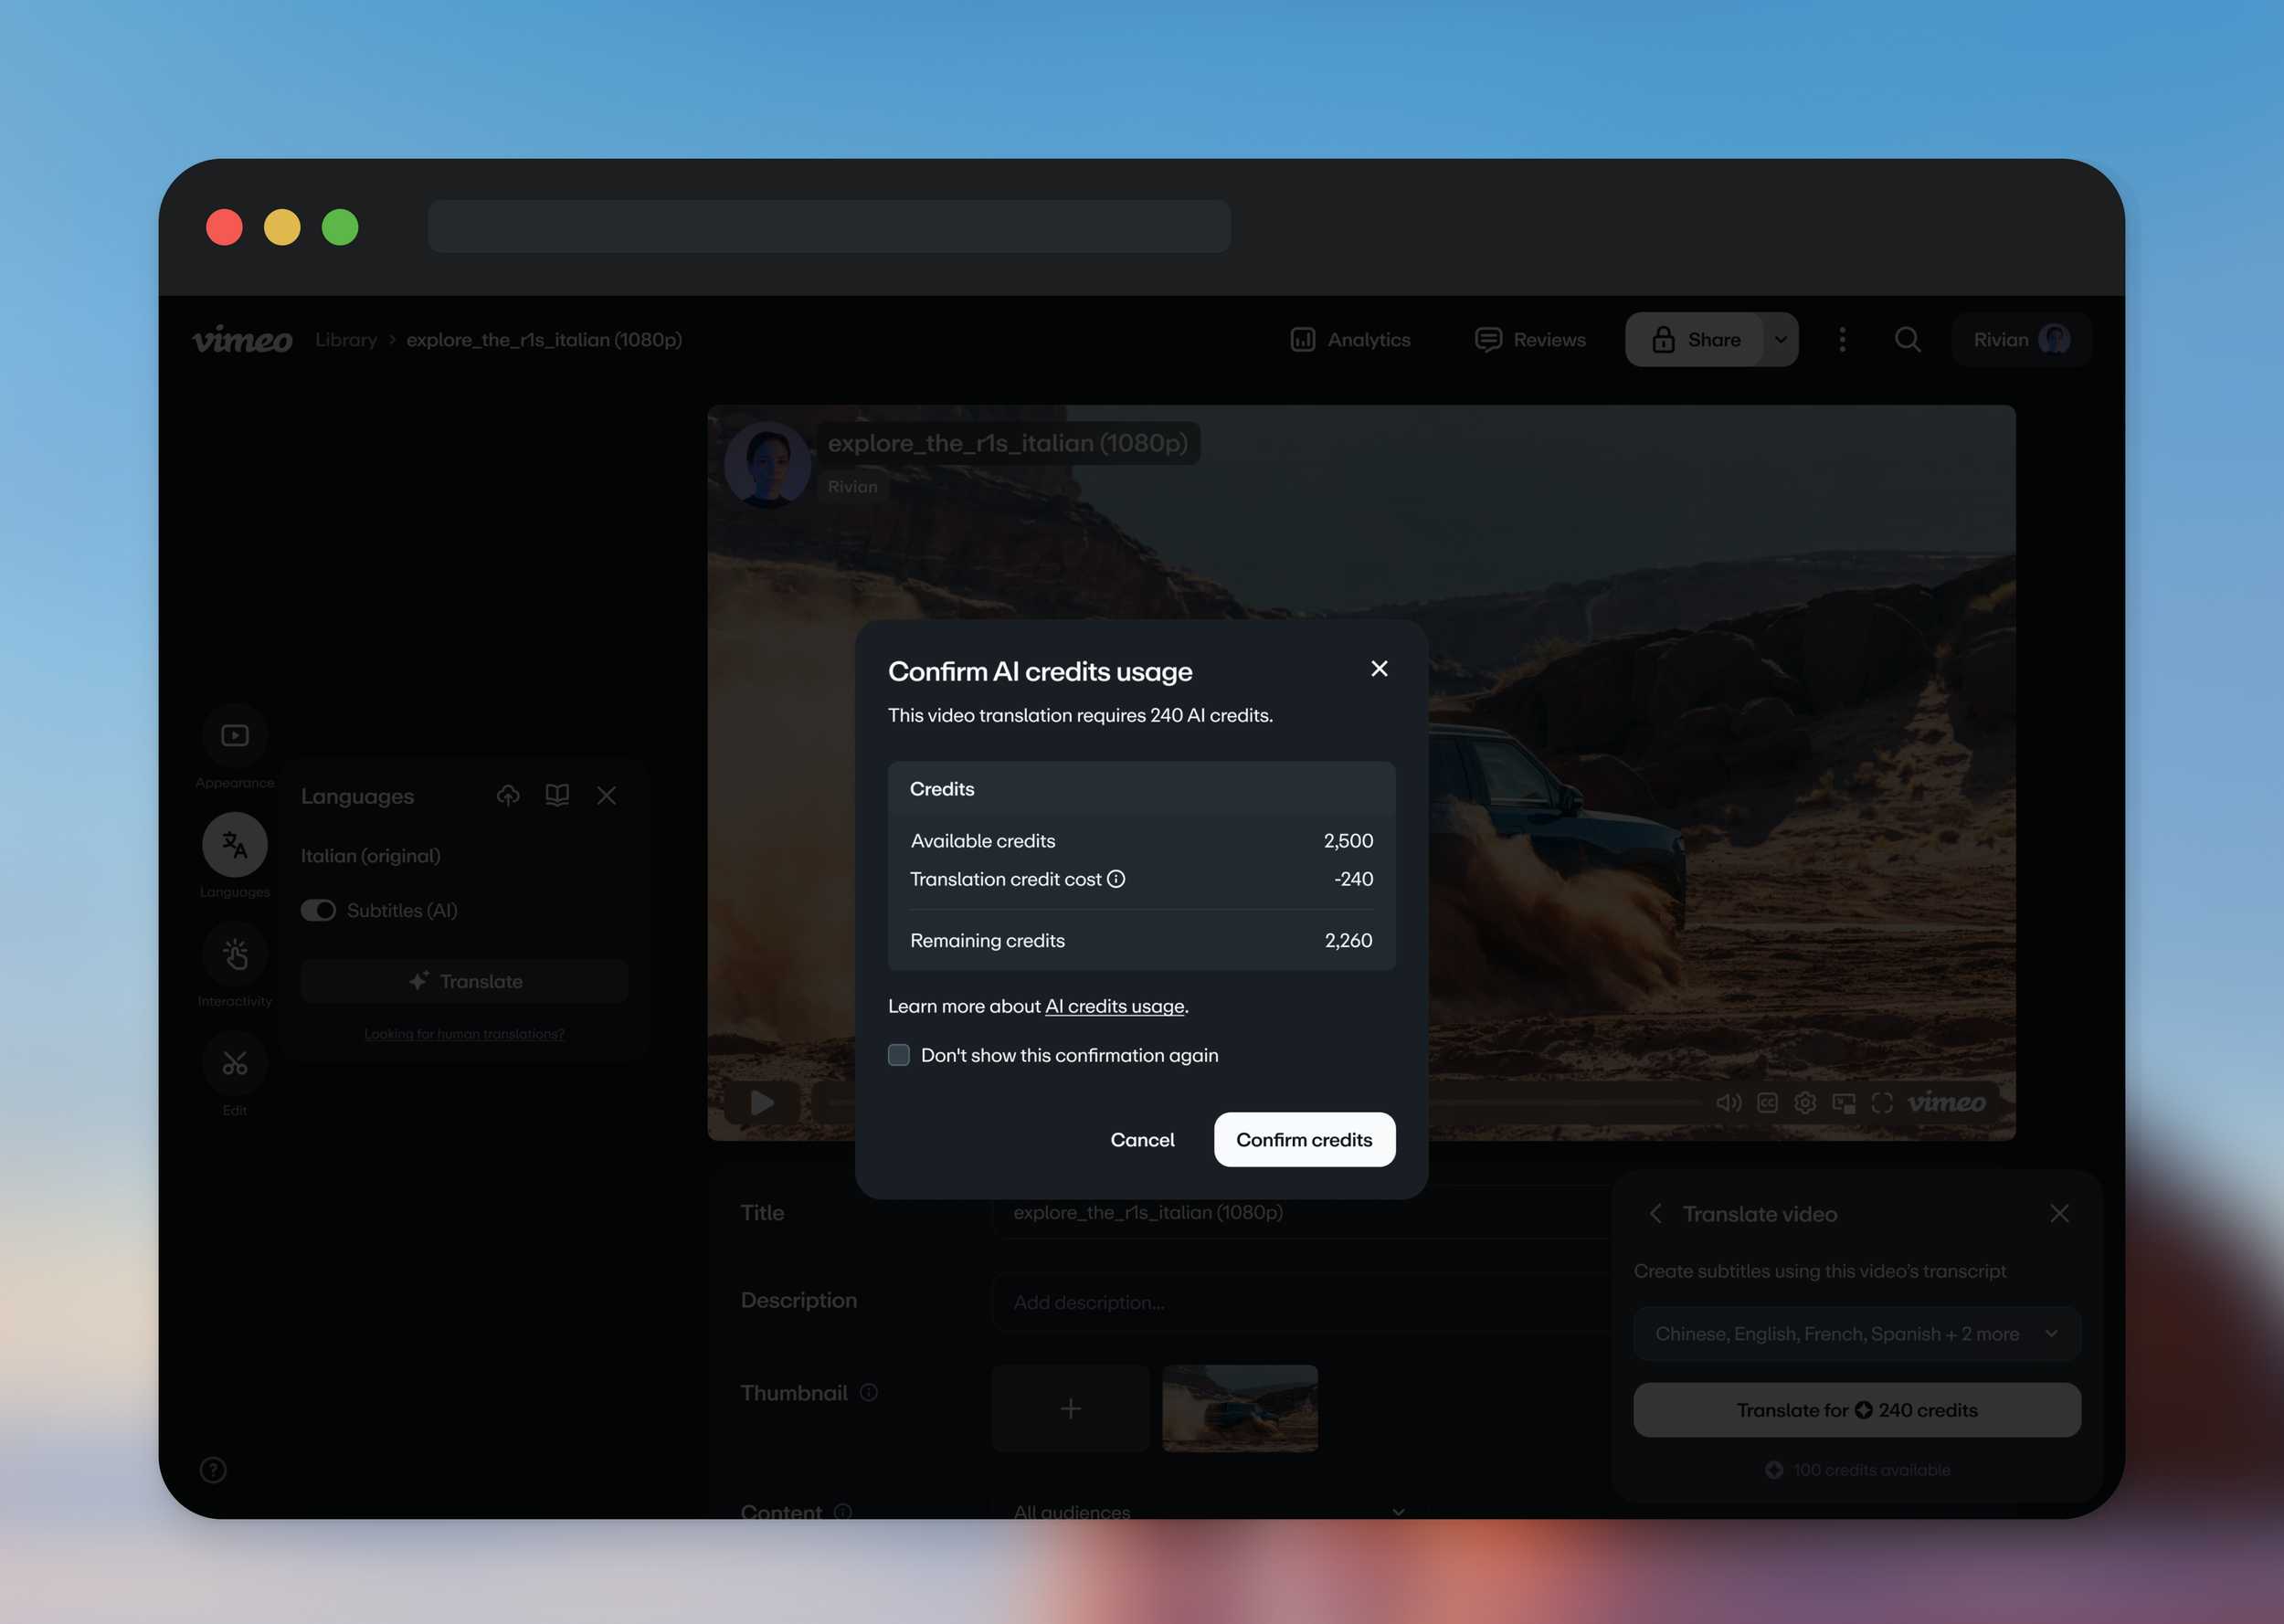Close the Languages panel
This screenshot has height=1624, width=2284.
point(606,795)
